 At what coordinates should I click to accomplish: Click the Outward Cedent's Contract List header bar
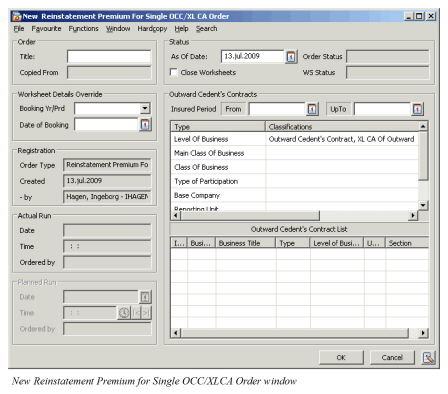pos(299,229)
